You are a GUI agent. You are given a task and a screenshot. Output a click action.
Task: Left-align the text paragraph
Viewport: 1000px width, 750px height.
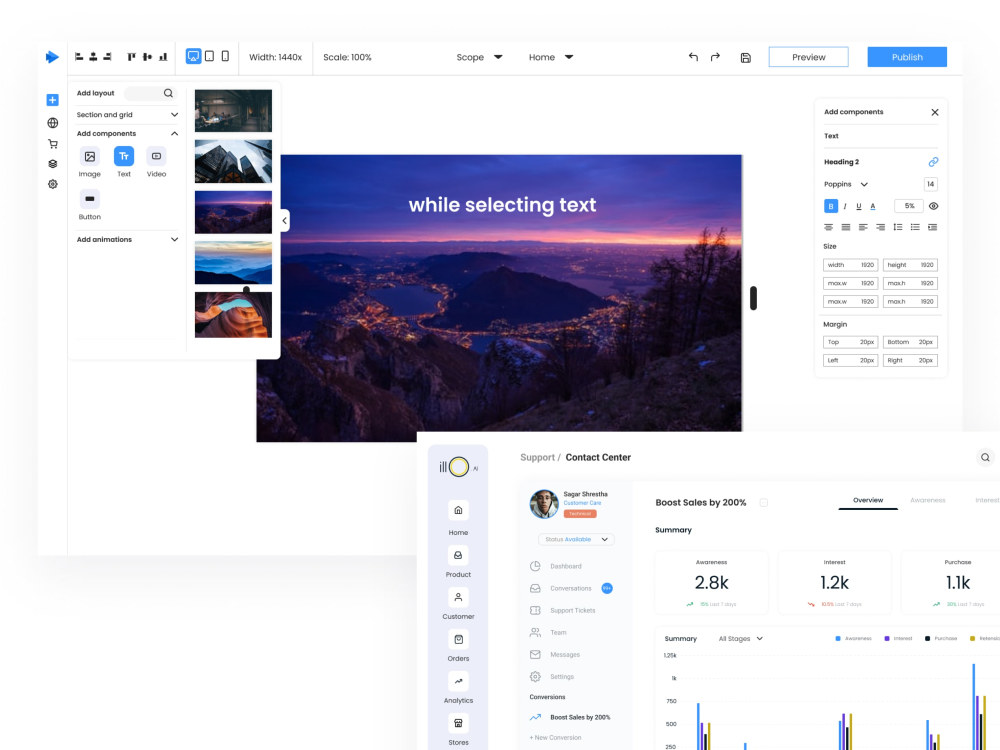(x=863, y=227)
